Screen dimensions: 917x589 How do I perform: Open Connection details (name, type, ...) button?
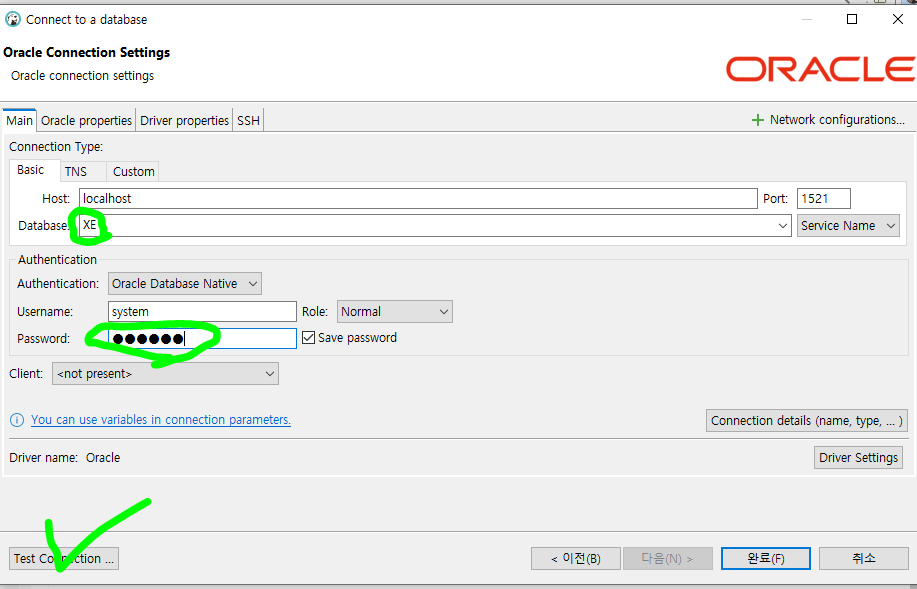pos(806,421)
